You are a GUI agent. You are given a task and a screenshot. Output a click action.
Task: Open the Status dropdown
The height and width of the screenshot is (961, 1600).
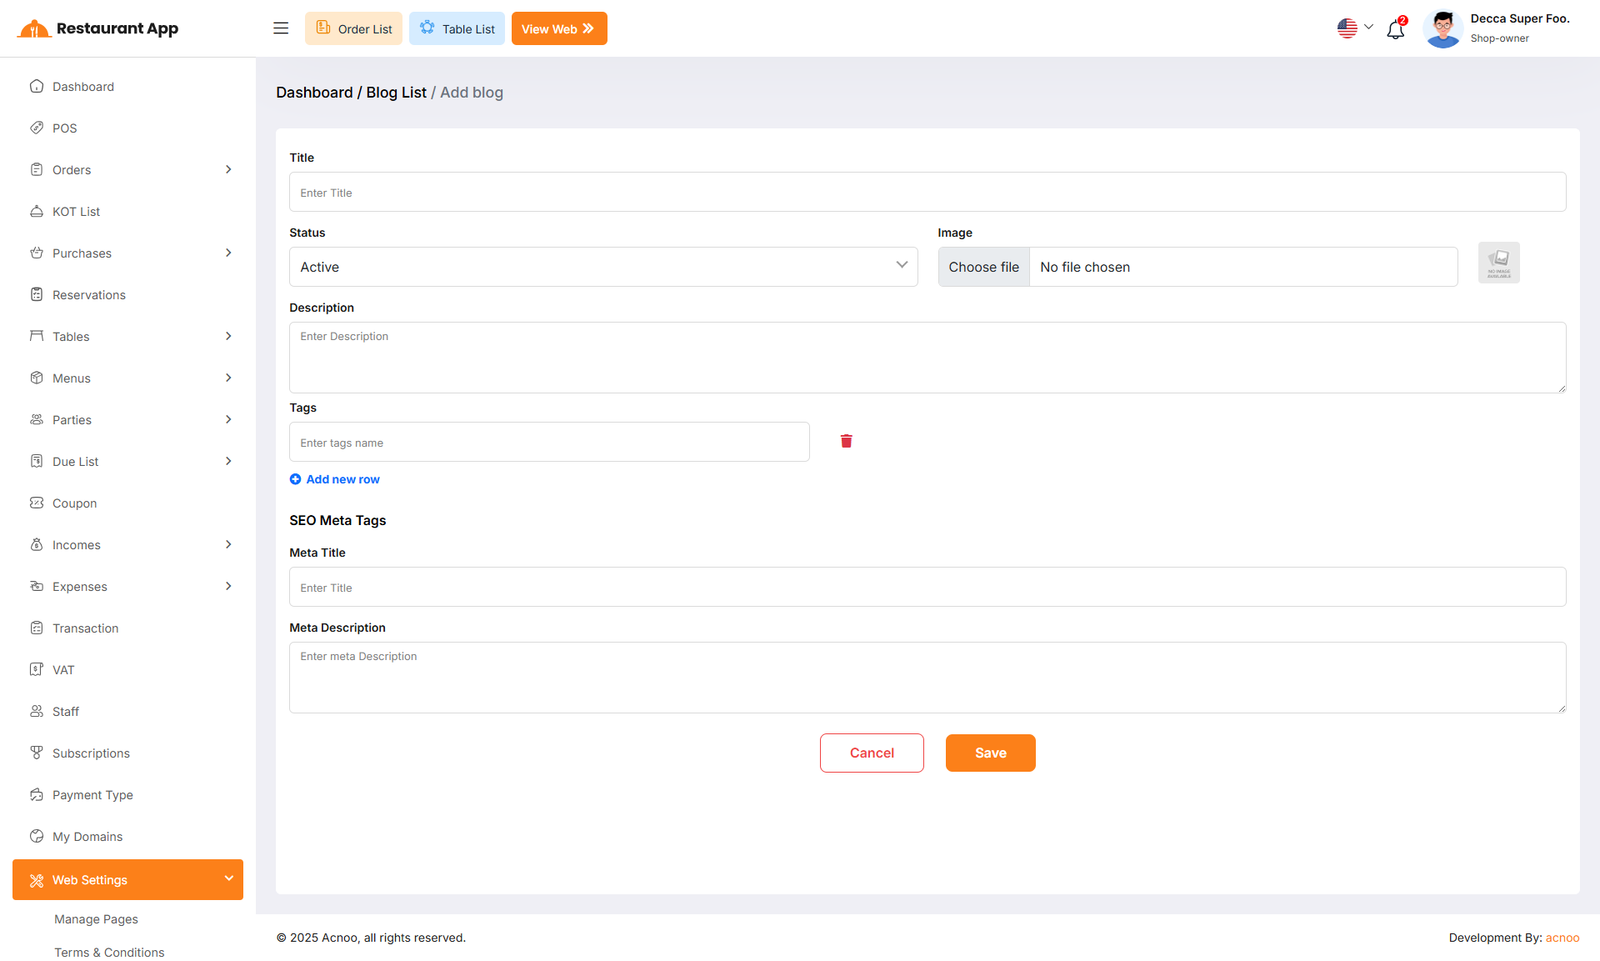pos(603,267)
